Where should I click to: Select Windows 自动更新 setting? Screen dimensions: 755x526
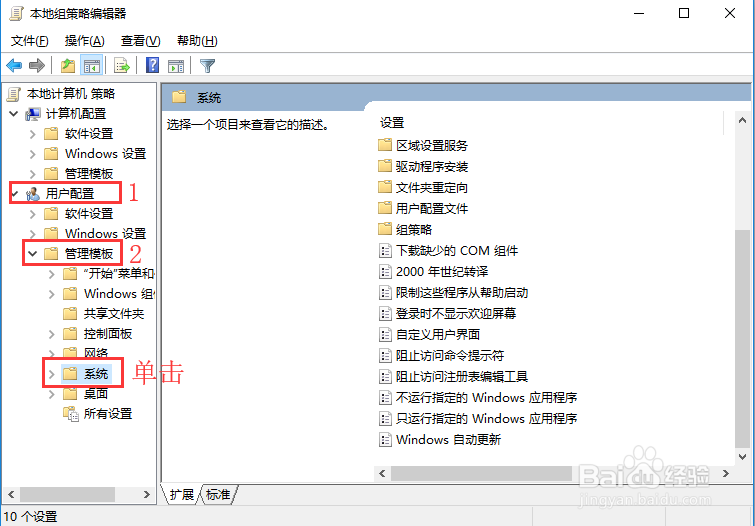point(448,440)
